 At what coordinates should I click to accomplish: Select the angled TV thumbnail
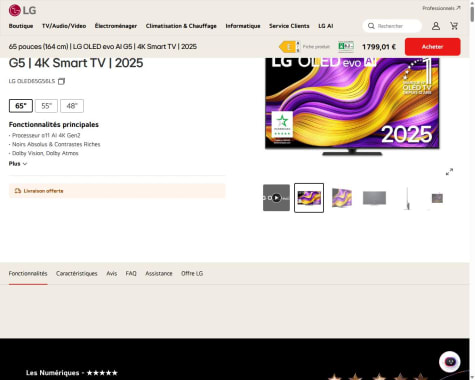tap(342, 198)
